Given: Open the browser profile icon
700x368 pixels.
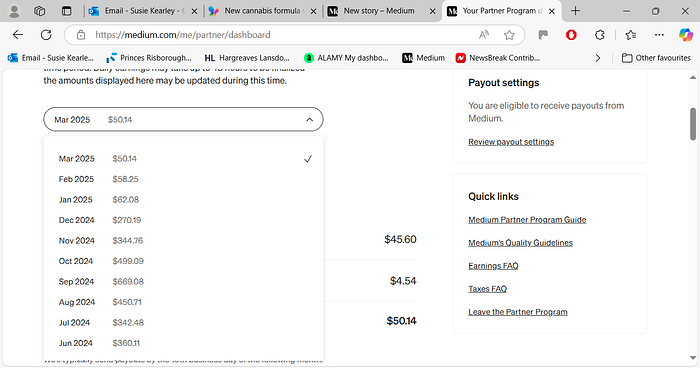Looking at the screenshot, I should coord(14,11).
